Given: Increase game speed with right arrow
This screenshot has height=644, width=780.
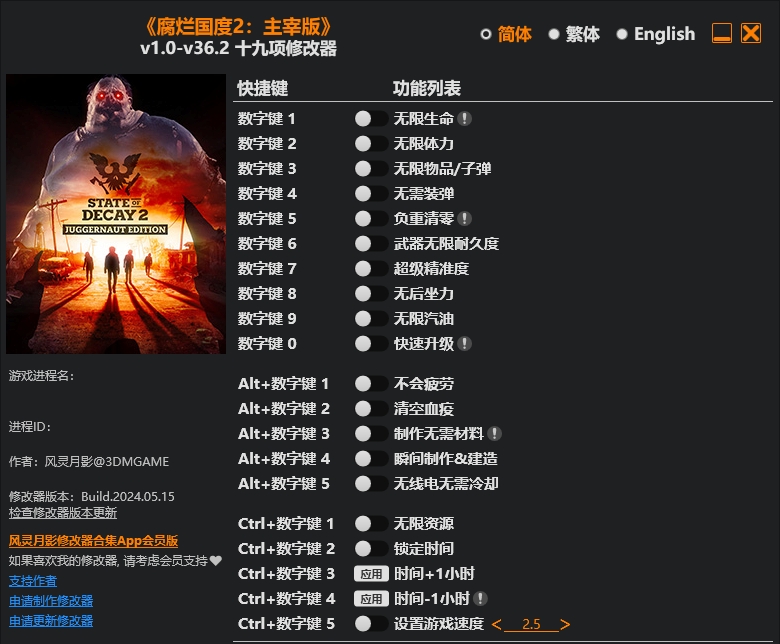Looking at the screenshot, I should [565, 624].
